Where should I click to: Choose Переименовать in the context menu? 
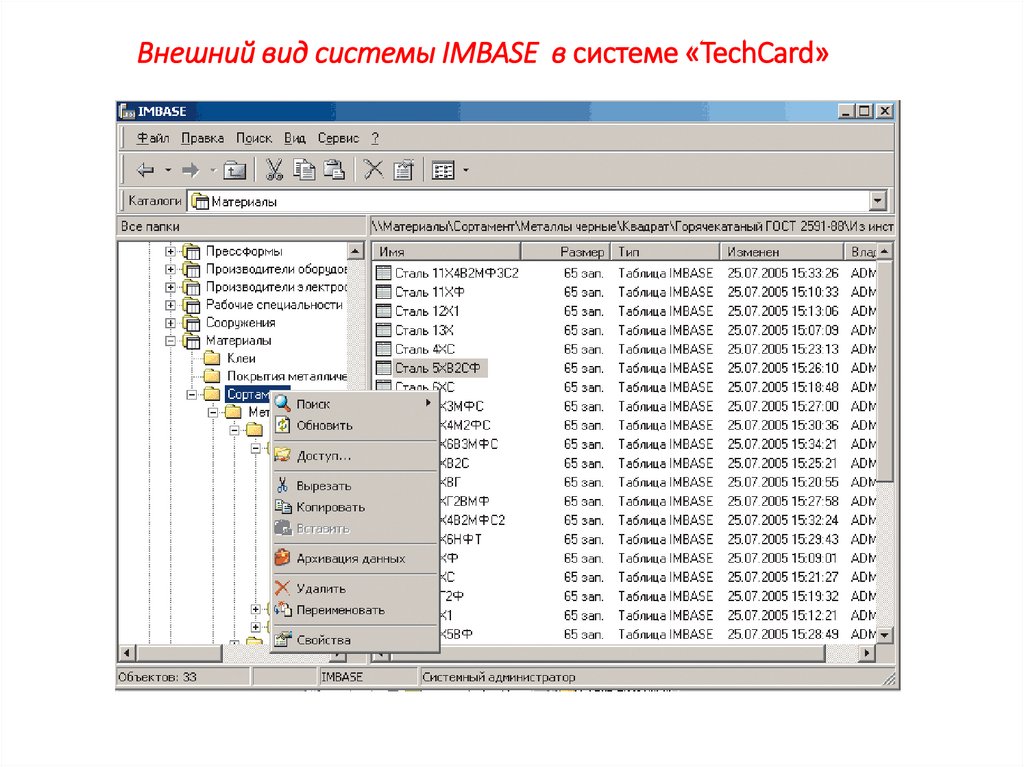pyautogui.click(x=354, y=610)
